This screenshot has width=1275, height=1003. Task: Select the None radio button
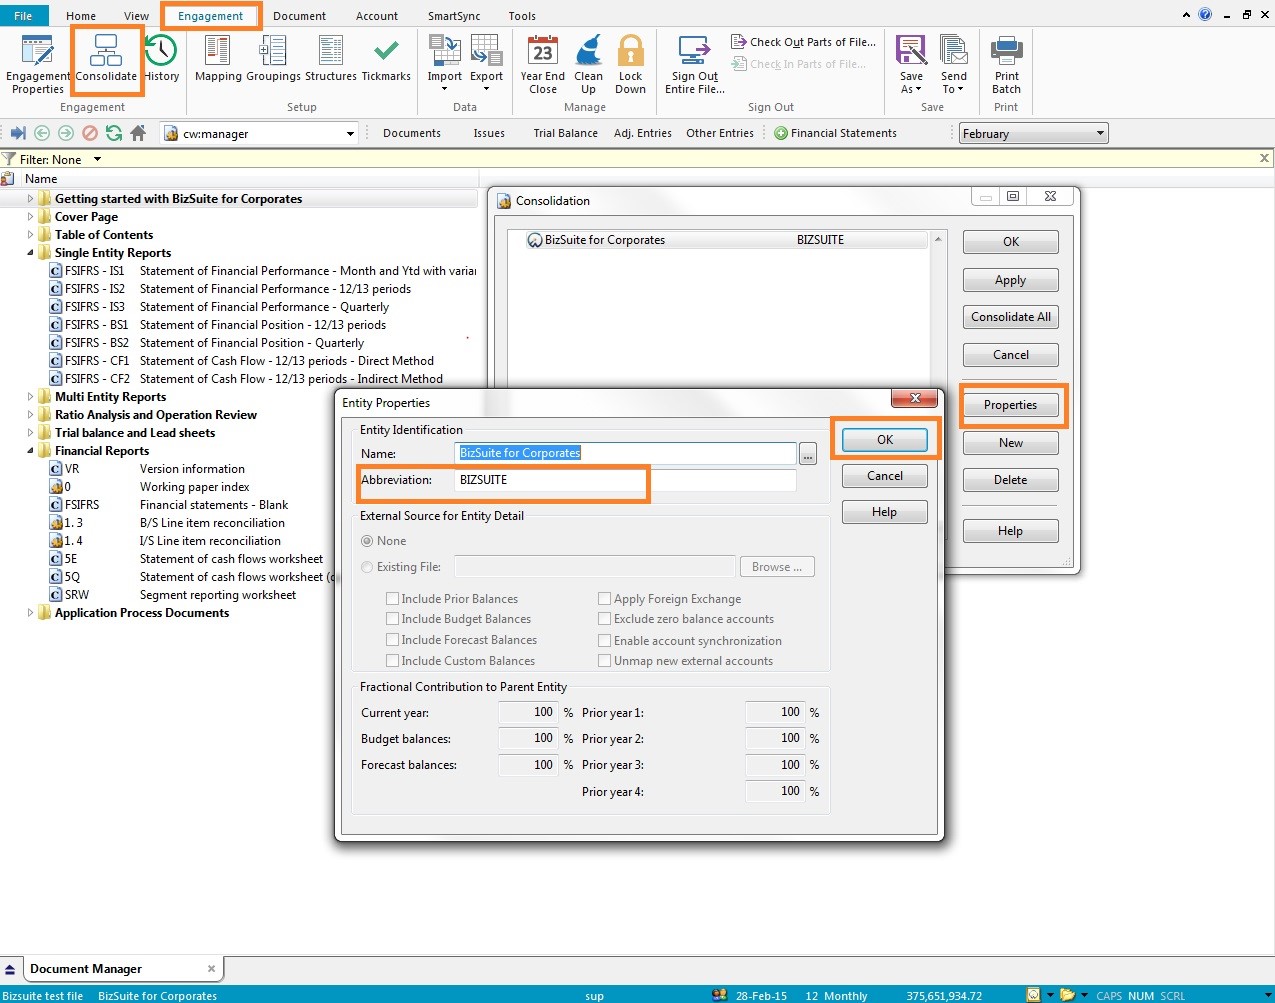(367, 541)
